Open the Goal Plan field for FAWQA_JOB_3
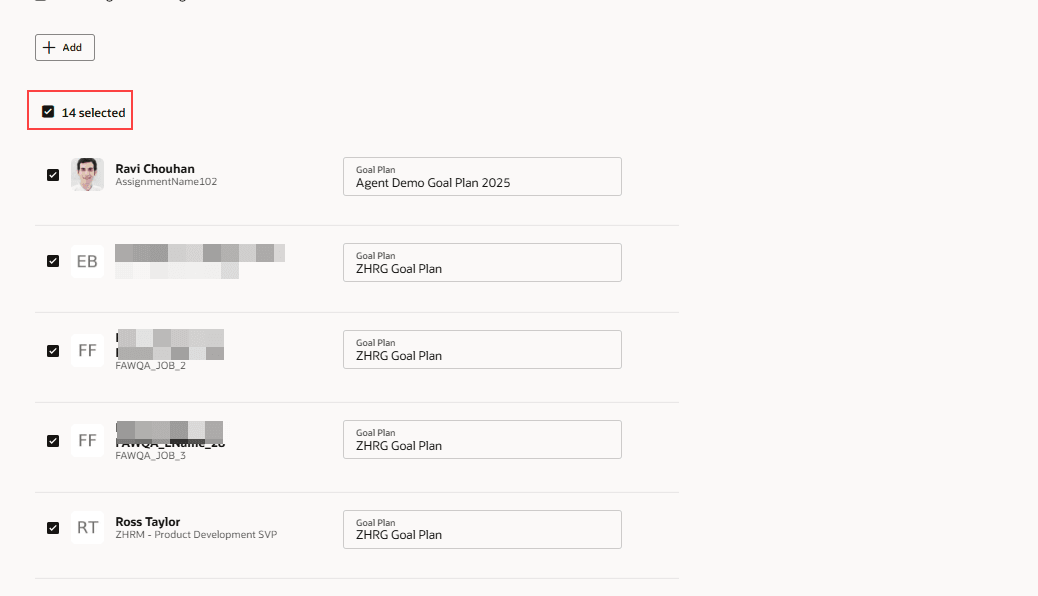 [x=482, y=439]
